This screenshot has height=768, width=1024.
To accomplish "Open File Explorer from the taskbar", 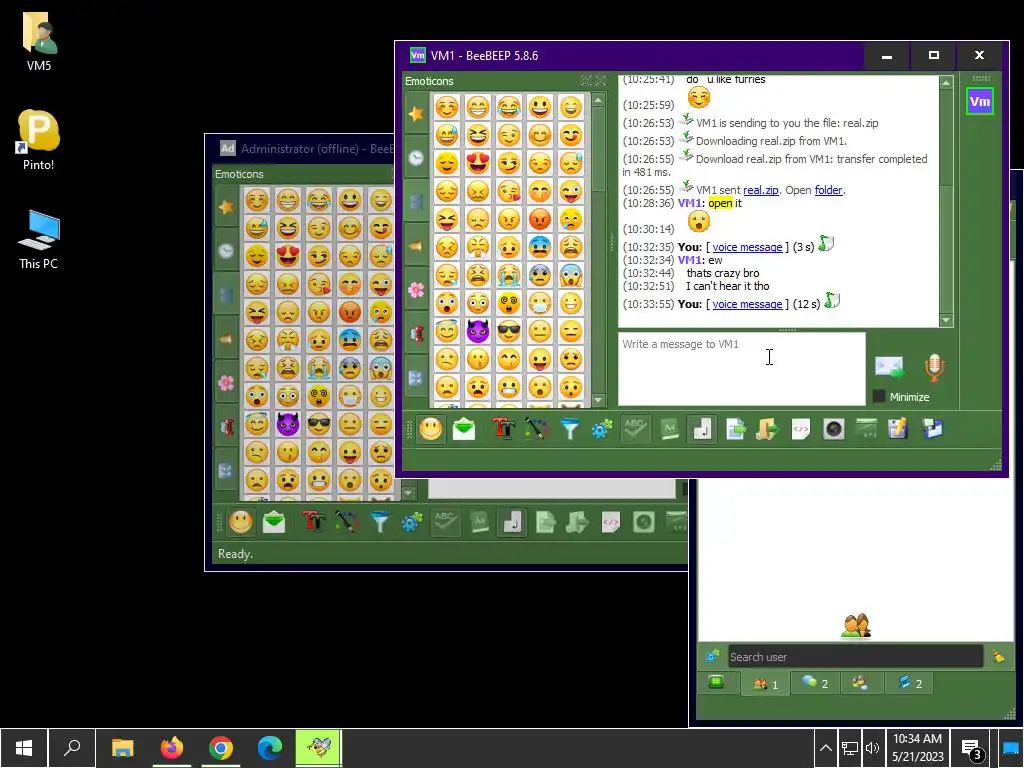I will click(x=123, y=748).
